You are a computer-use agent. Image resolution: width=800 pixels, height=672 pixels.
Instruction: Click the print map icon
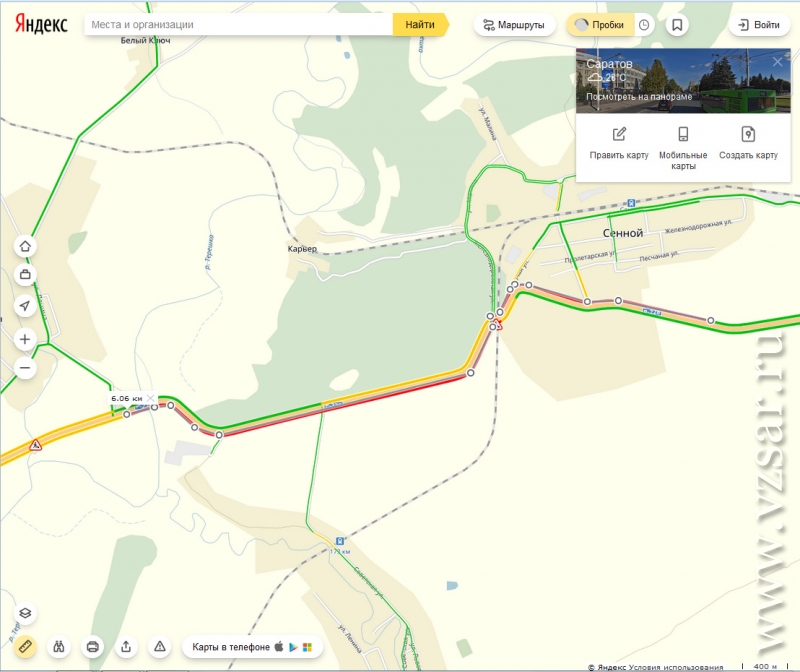[92, 647]
